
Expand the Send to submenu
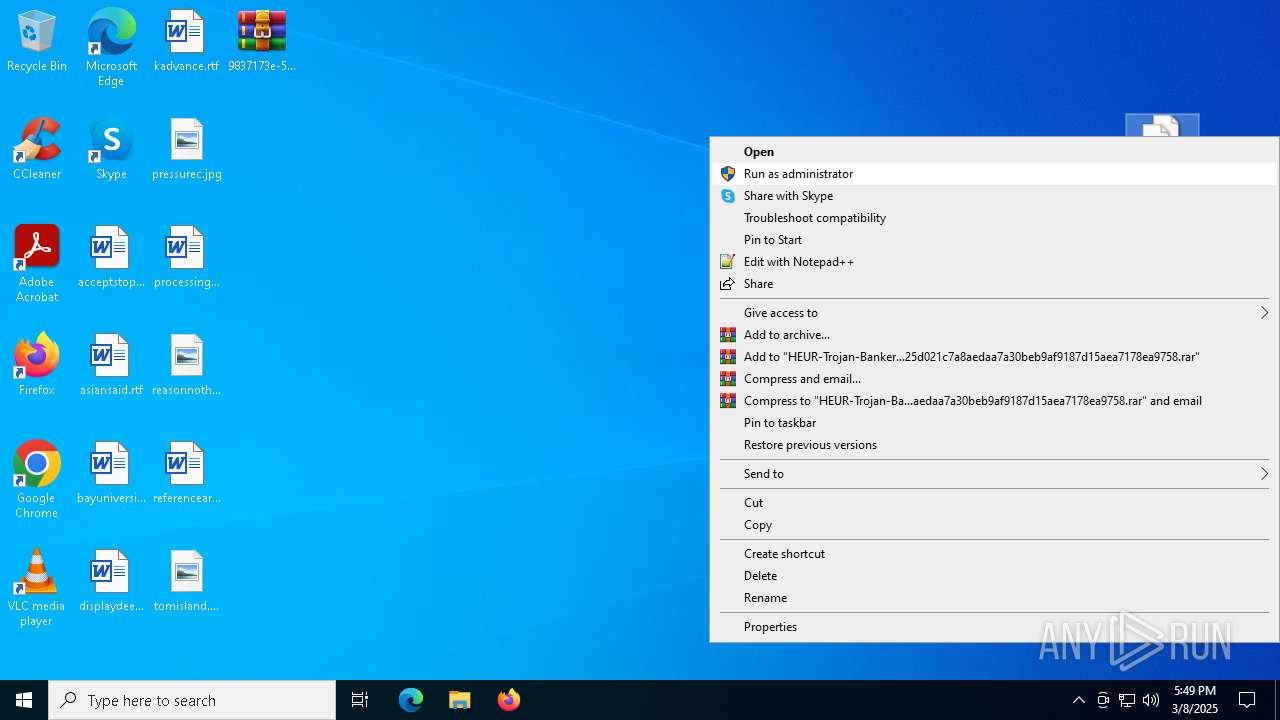pos(994,474)
